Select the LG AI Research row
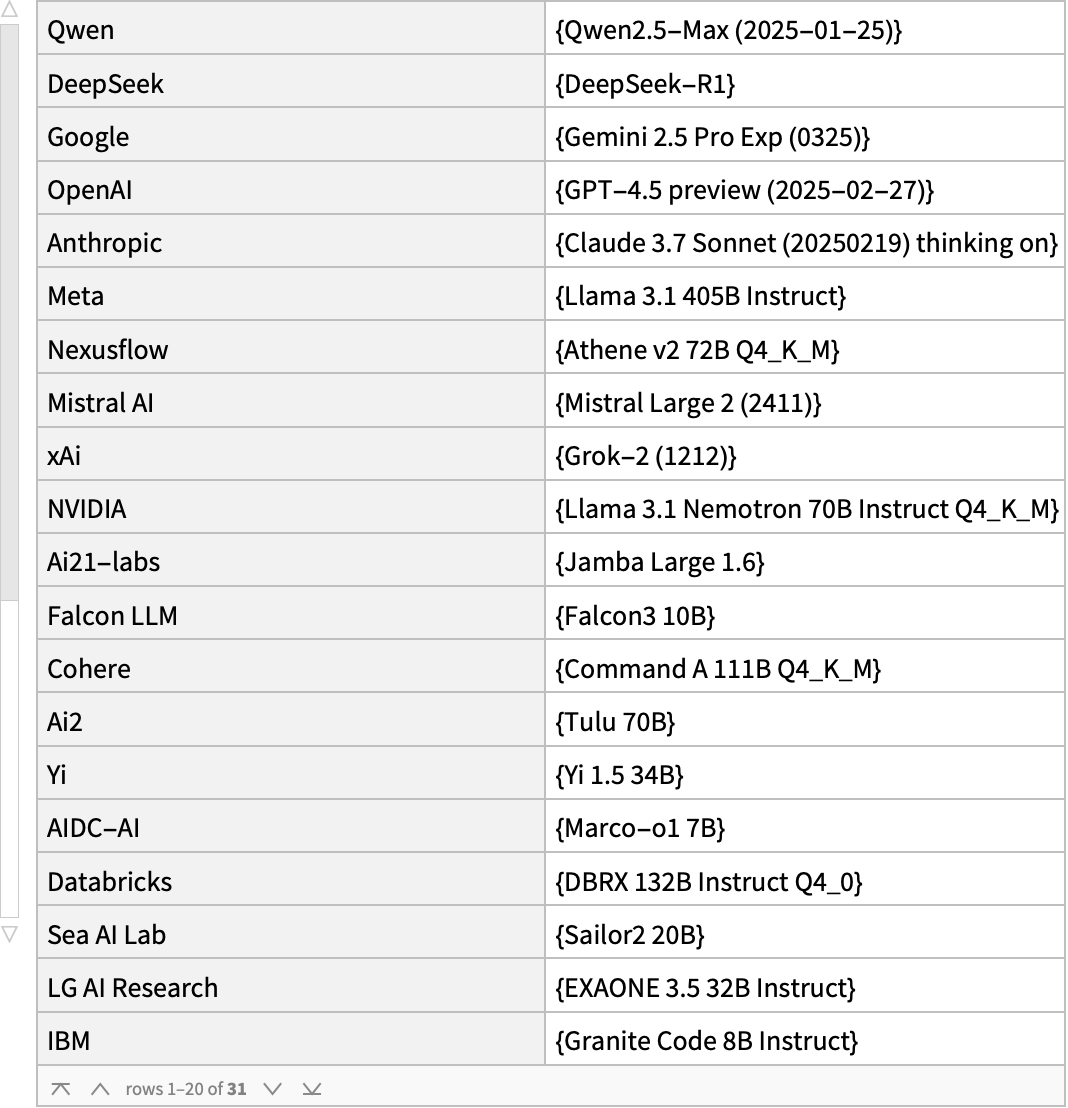1068x1108 pixels. point(132,988)
